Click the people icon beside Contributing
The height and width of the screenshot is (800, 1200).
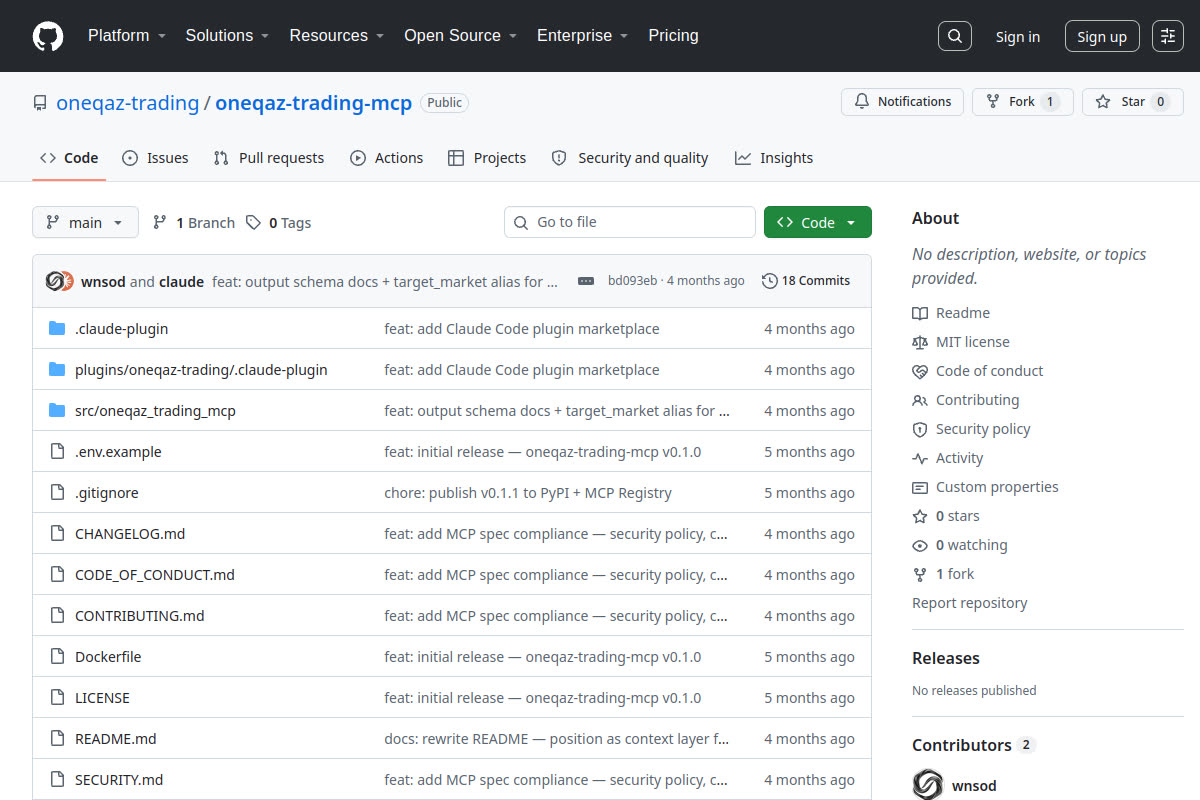point(920,400)
